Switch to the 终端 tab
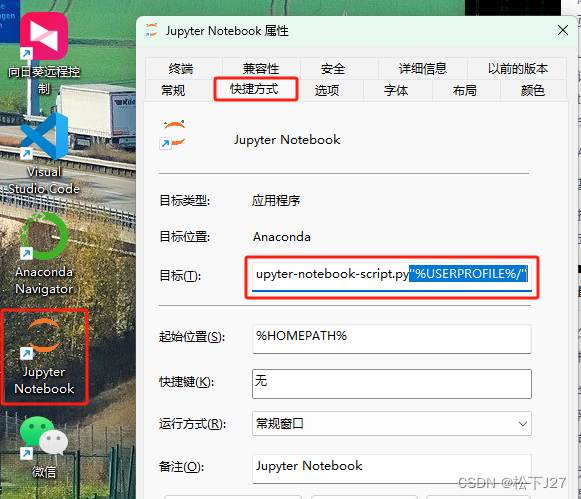The image size is (581, 499). [x=181, y=69]
